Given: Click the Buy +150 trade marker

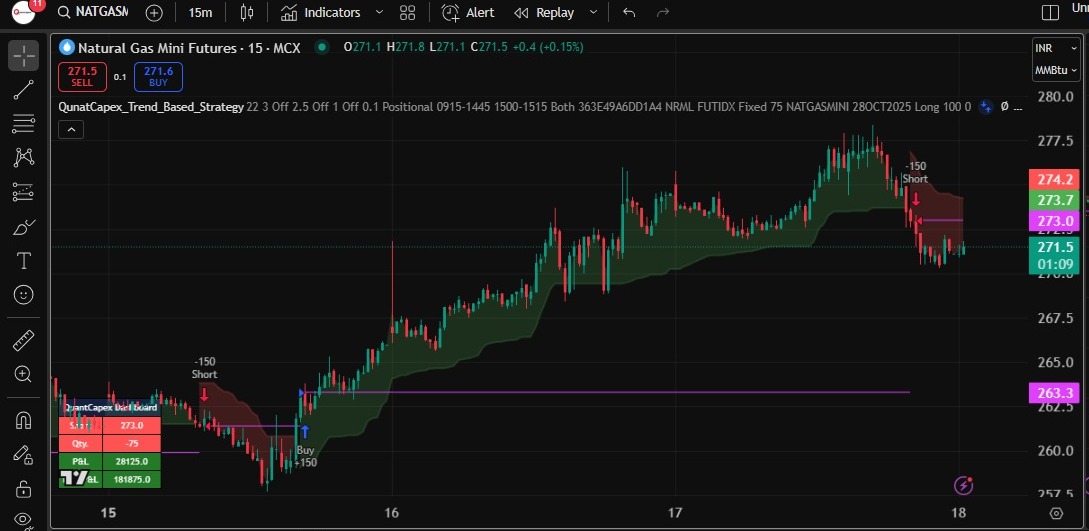Looking at the screenshot, I should click(305, 446).
